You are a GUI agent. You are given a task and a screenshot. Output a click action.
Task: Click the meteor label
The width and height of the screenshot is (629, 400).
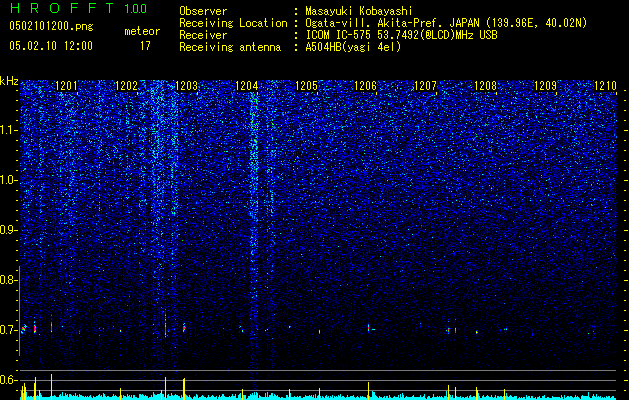[142, 31]
